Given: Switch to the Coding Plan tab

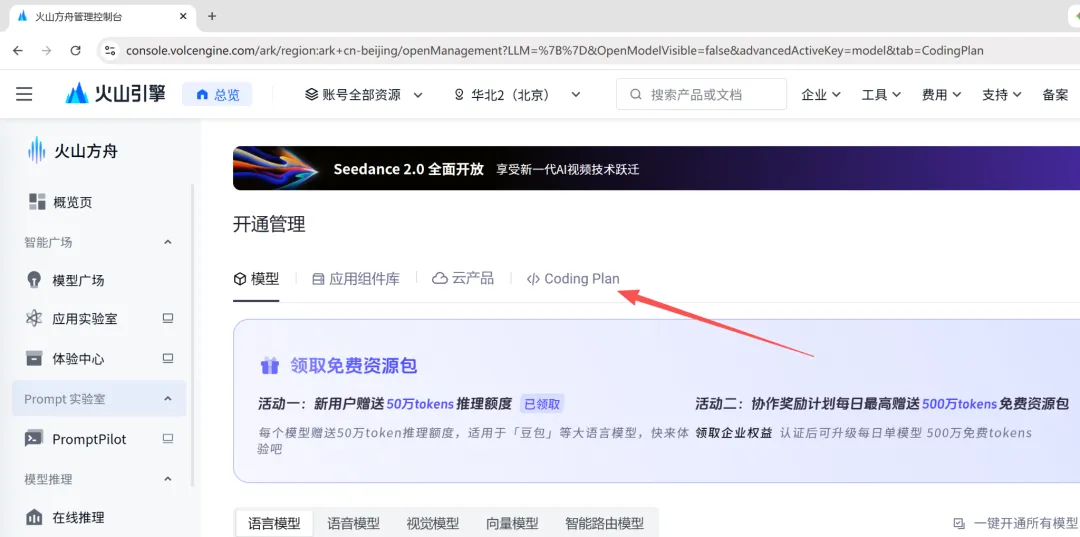Looking at the screenshot, I should click(x=573, y=279).
